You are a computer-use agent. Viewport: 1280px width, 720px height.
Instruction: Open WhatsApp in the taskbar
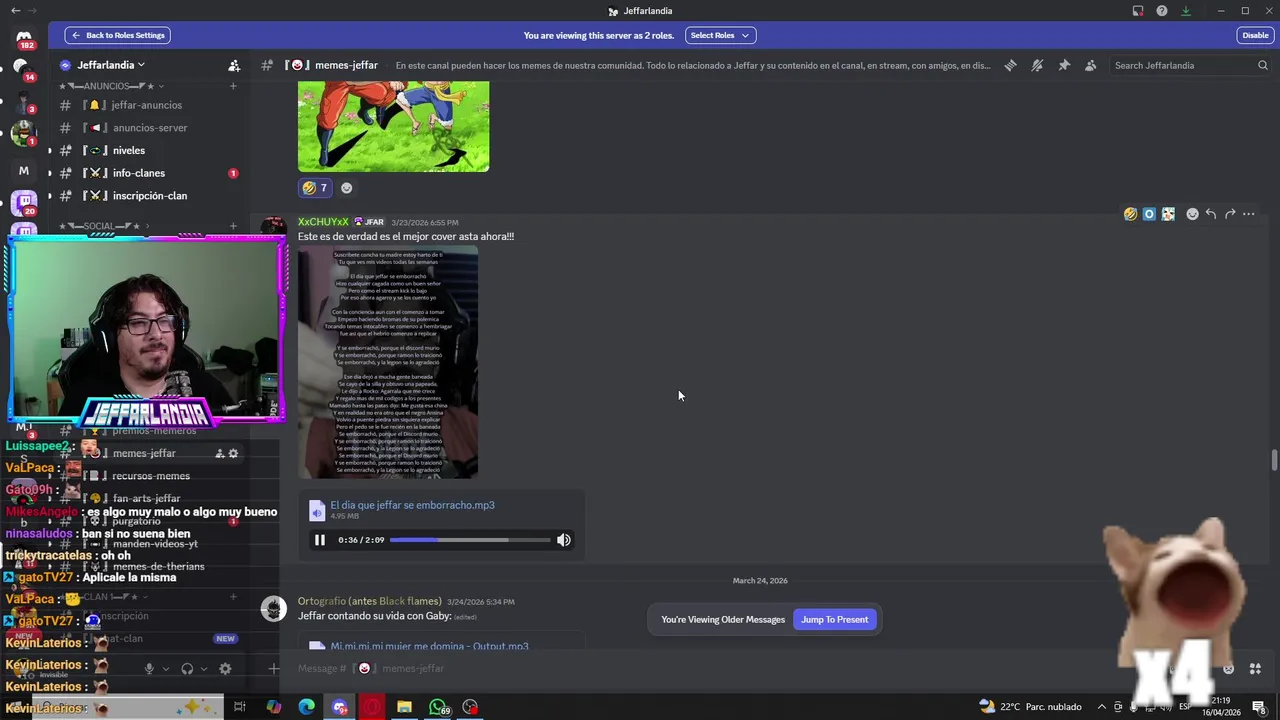click(438, 707)
